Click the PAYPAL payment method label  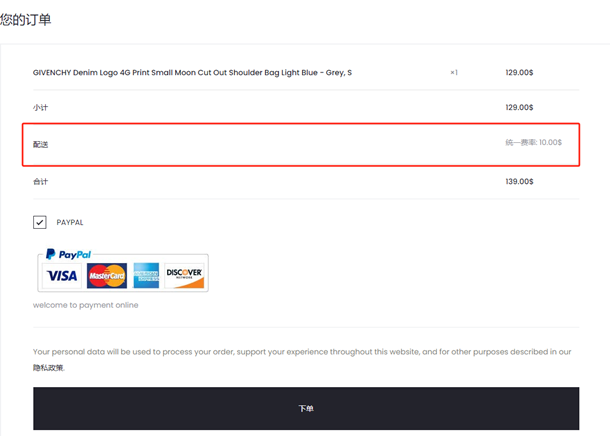point(70,222)
